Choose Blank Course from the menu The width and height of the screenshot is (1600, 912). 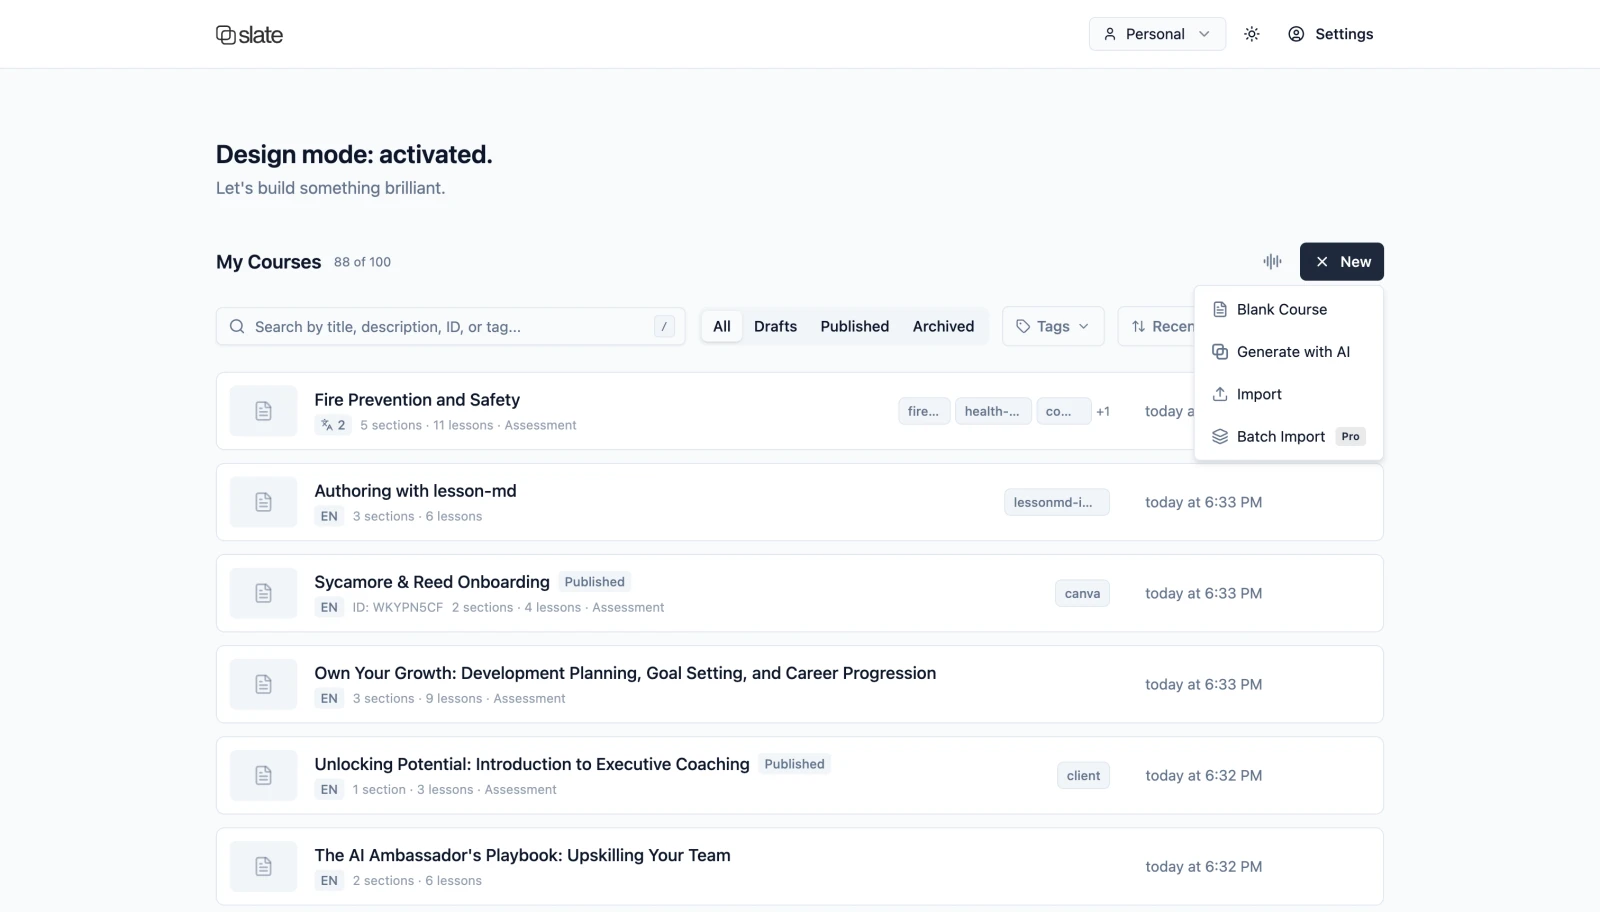point(1288,310)
